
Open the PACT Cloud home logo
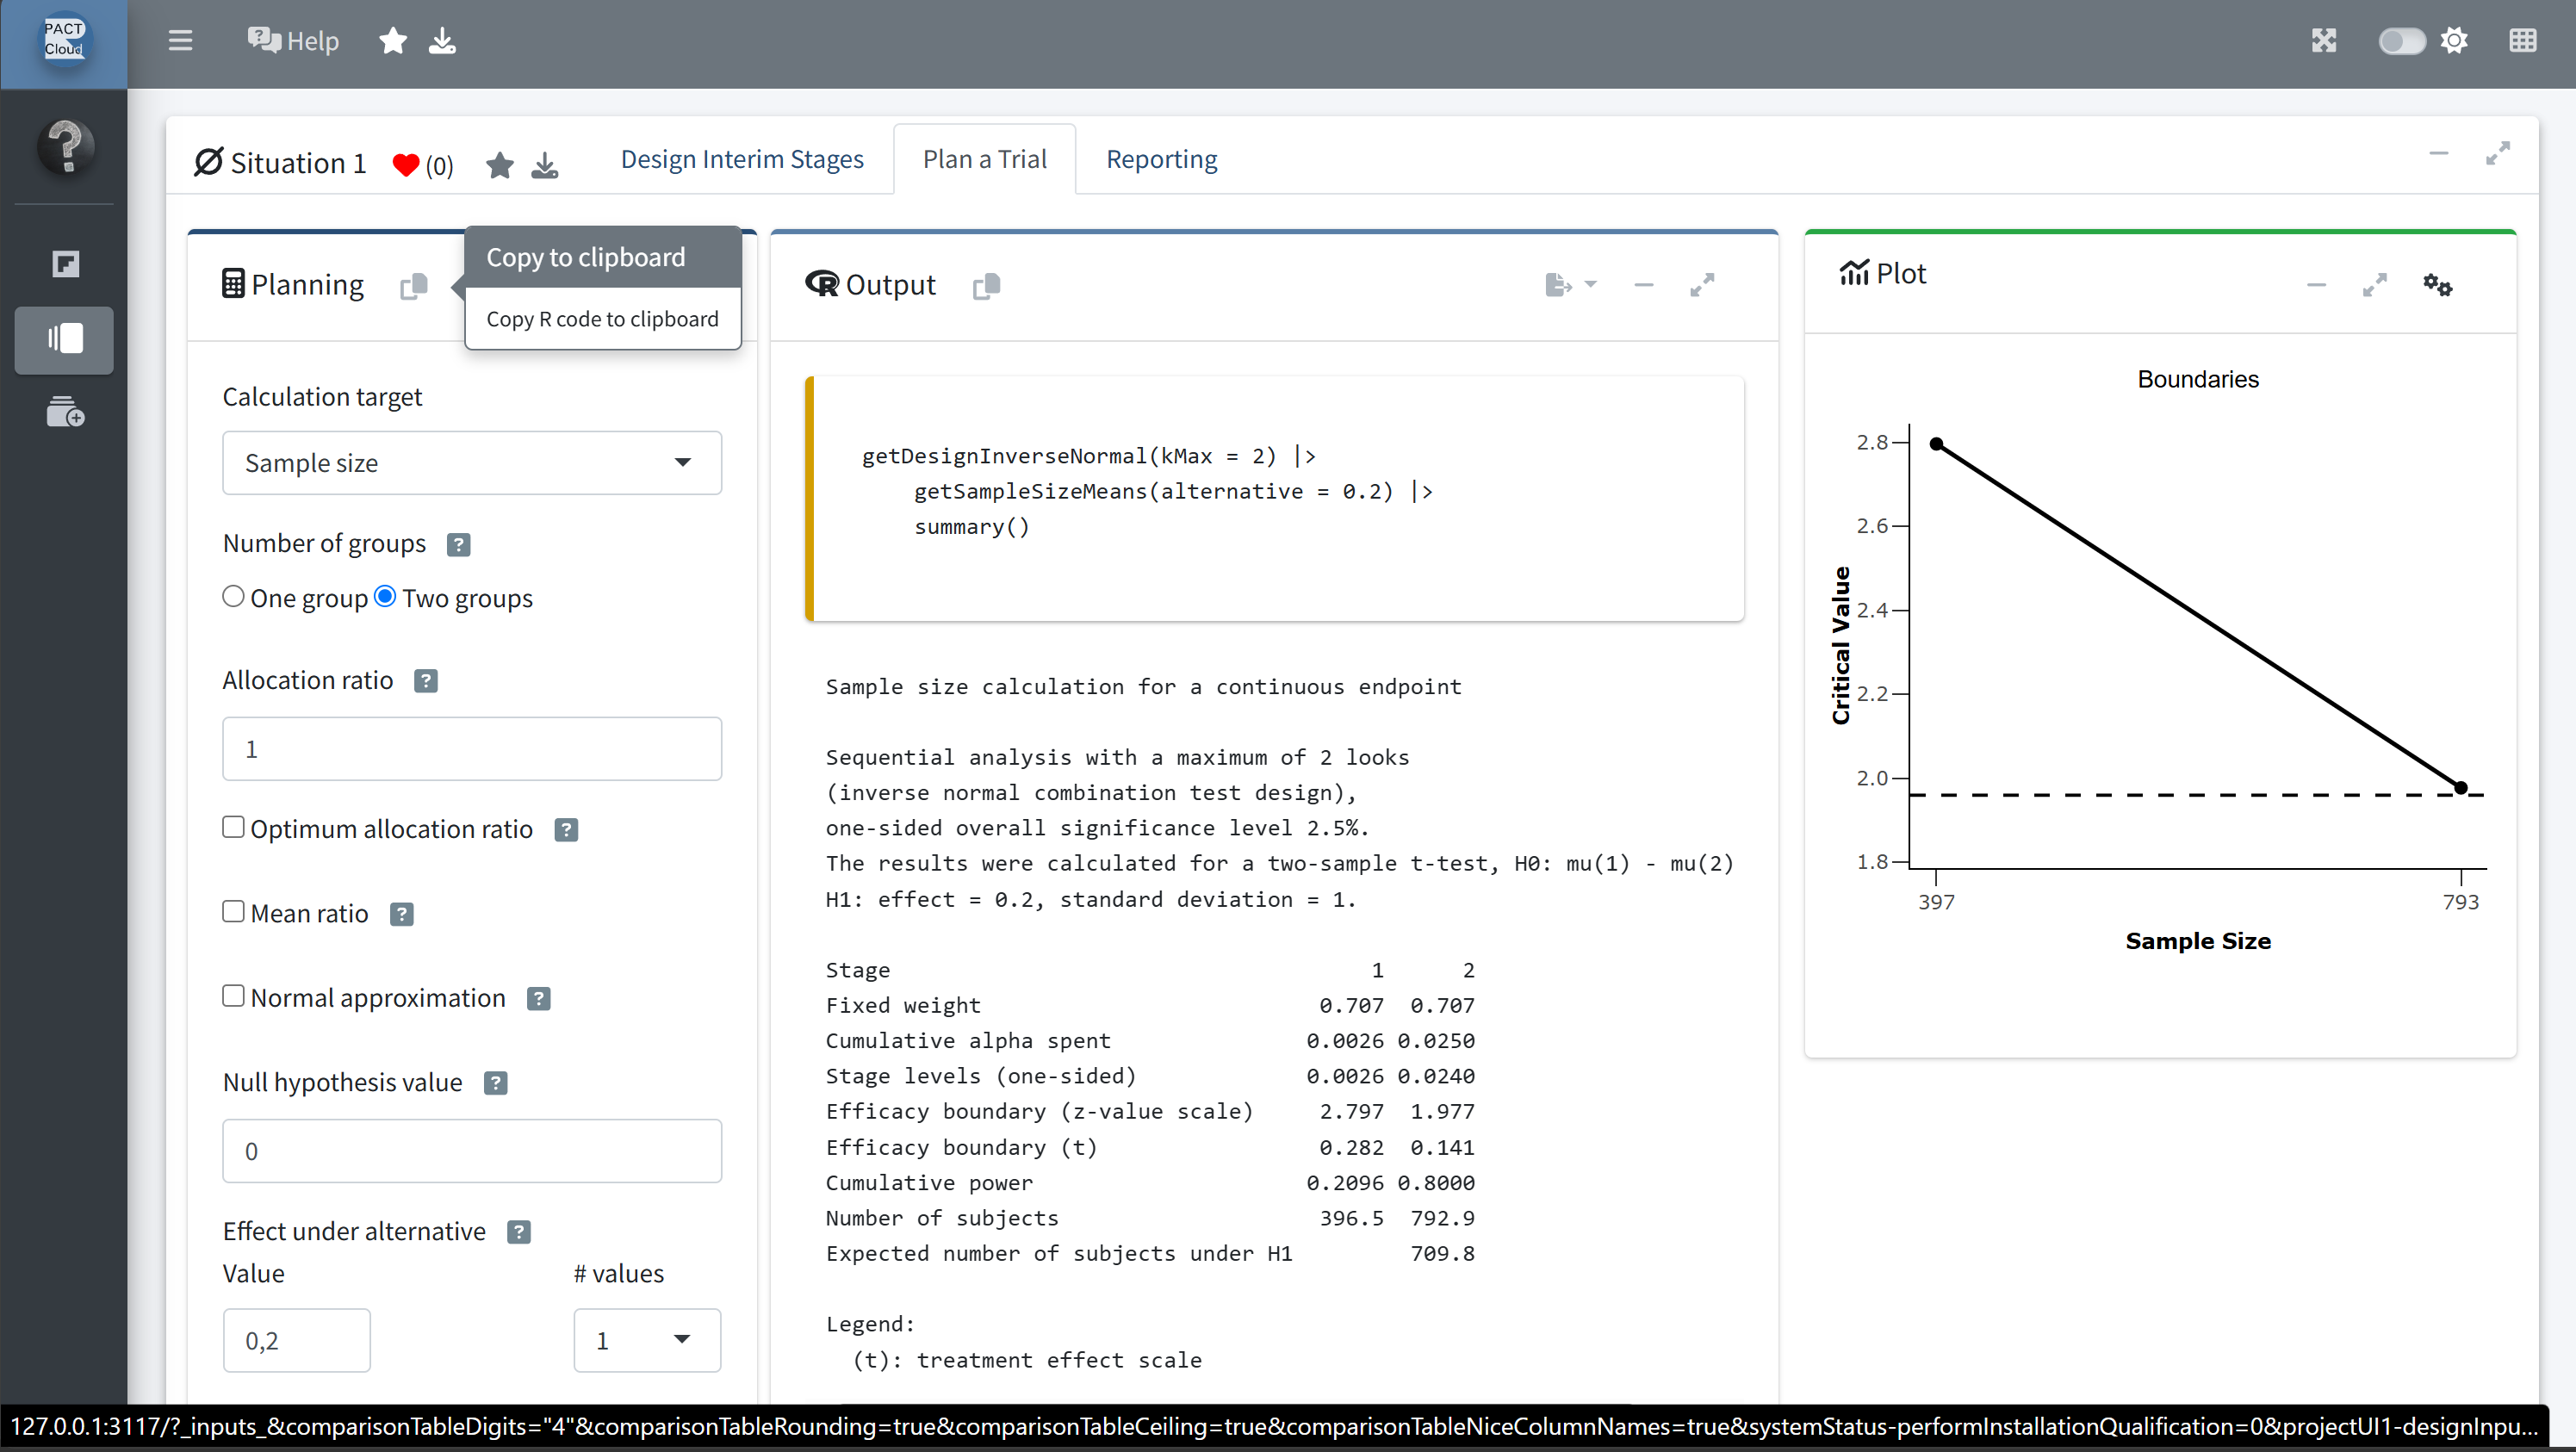[64, 40]
